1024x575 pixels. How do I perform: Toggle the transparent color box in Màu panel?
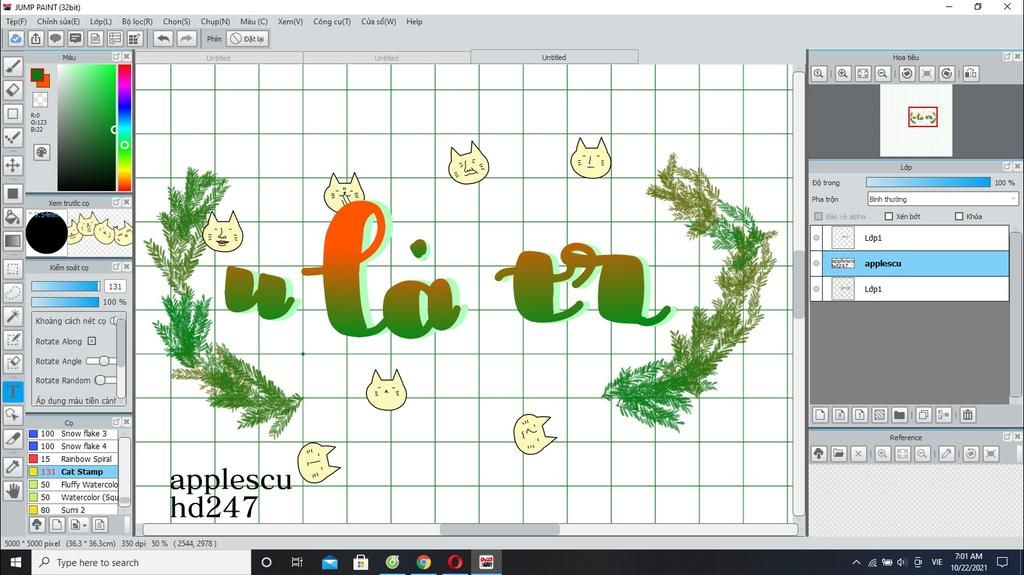pyautogui.click(x=40, y=99)
